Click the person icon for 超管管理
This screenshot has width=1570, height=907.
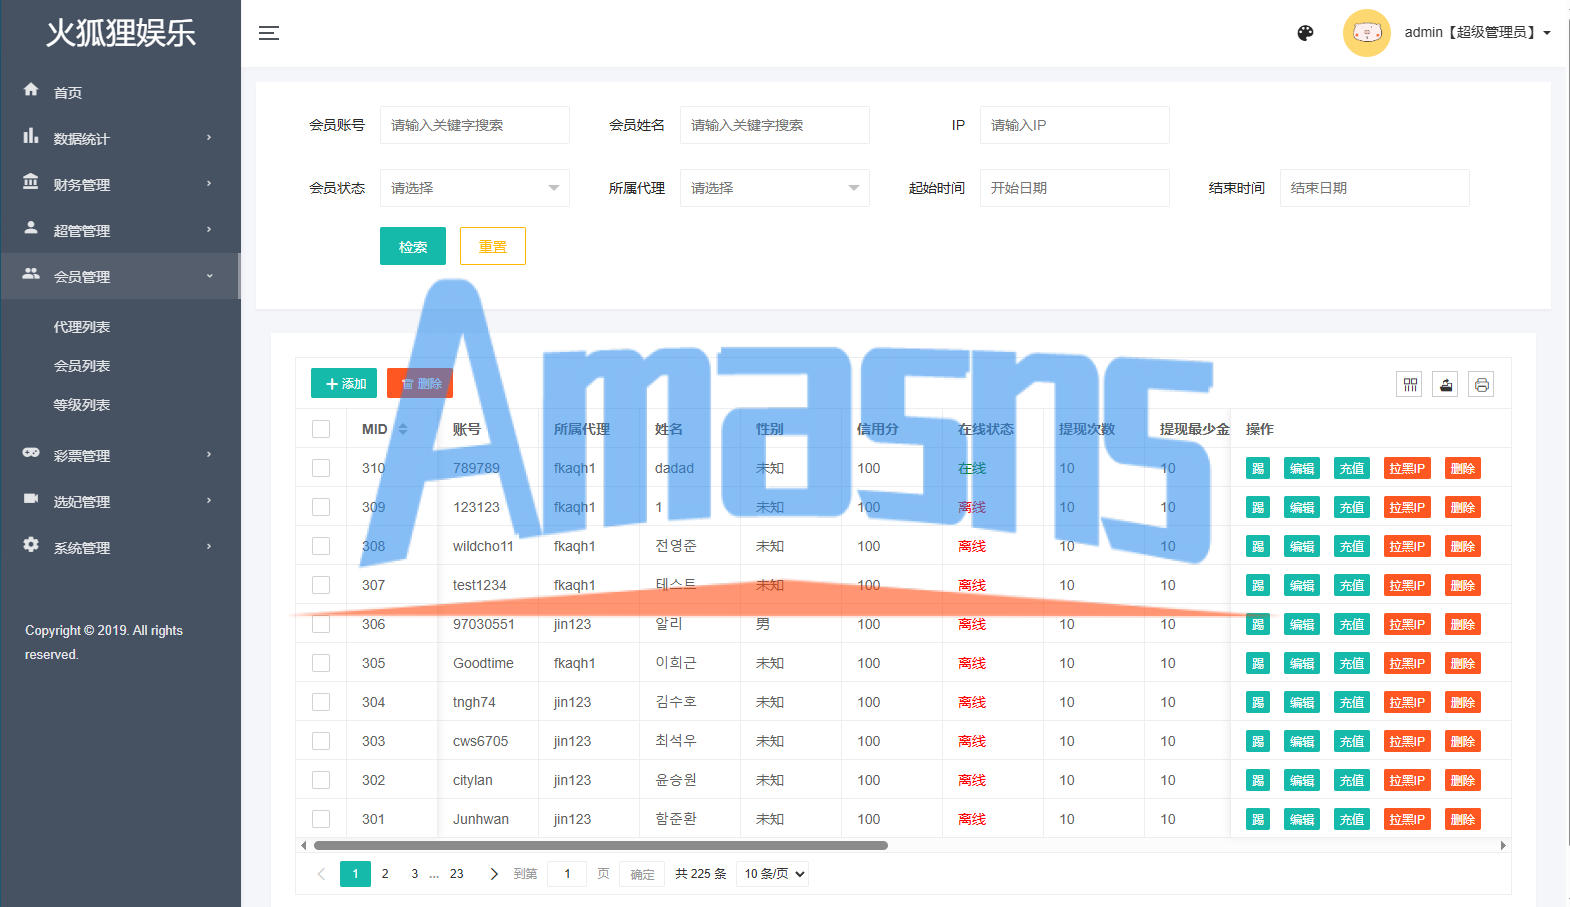point(31,228)
